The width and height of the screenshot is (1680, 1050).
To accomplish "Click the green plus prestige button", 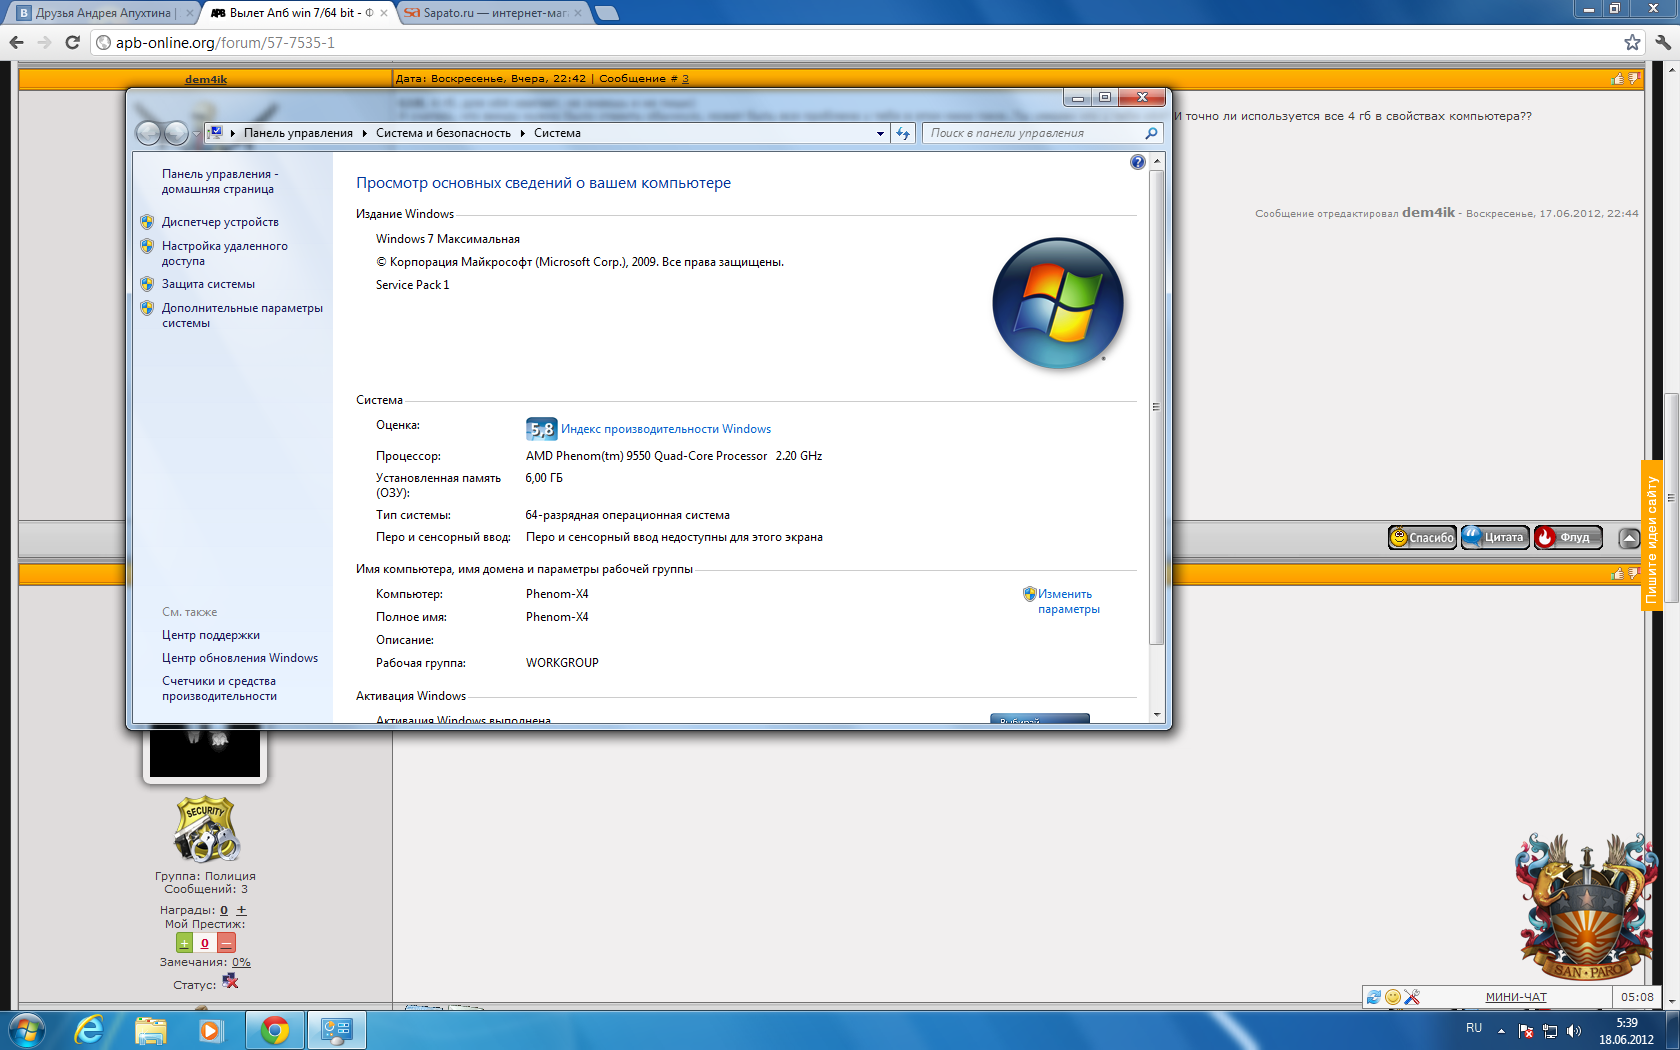I will pos(184,943).
